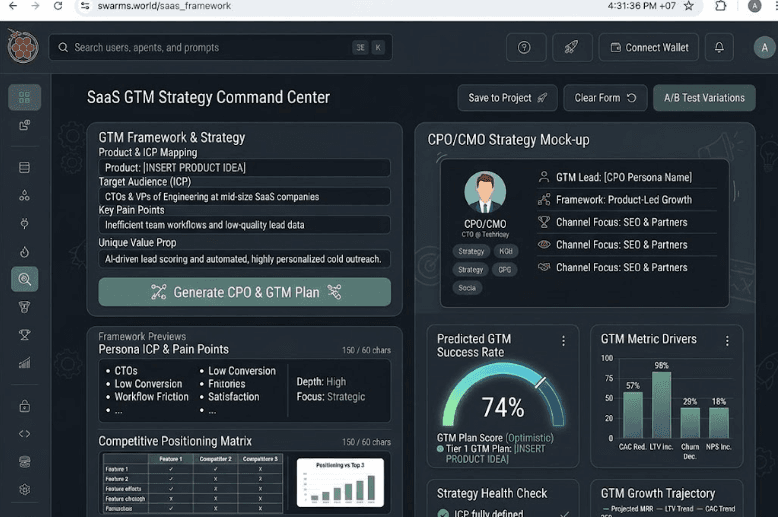Image resolution: width=778 pixels, height=517 pixels.
Task: Click the 'Competitive Positioning Matrix' heading
Action: coord(175,441)
